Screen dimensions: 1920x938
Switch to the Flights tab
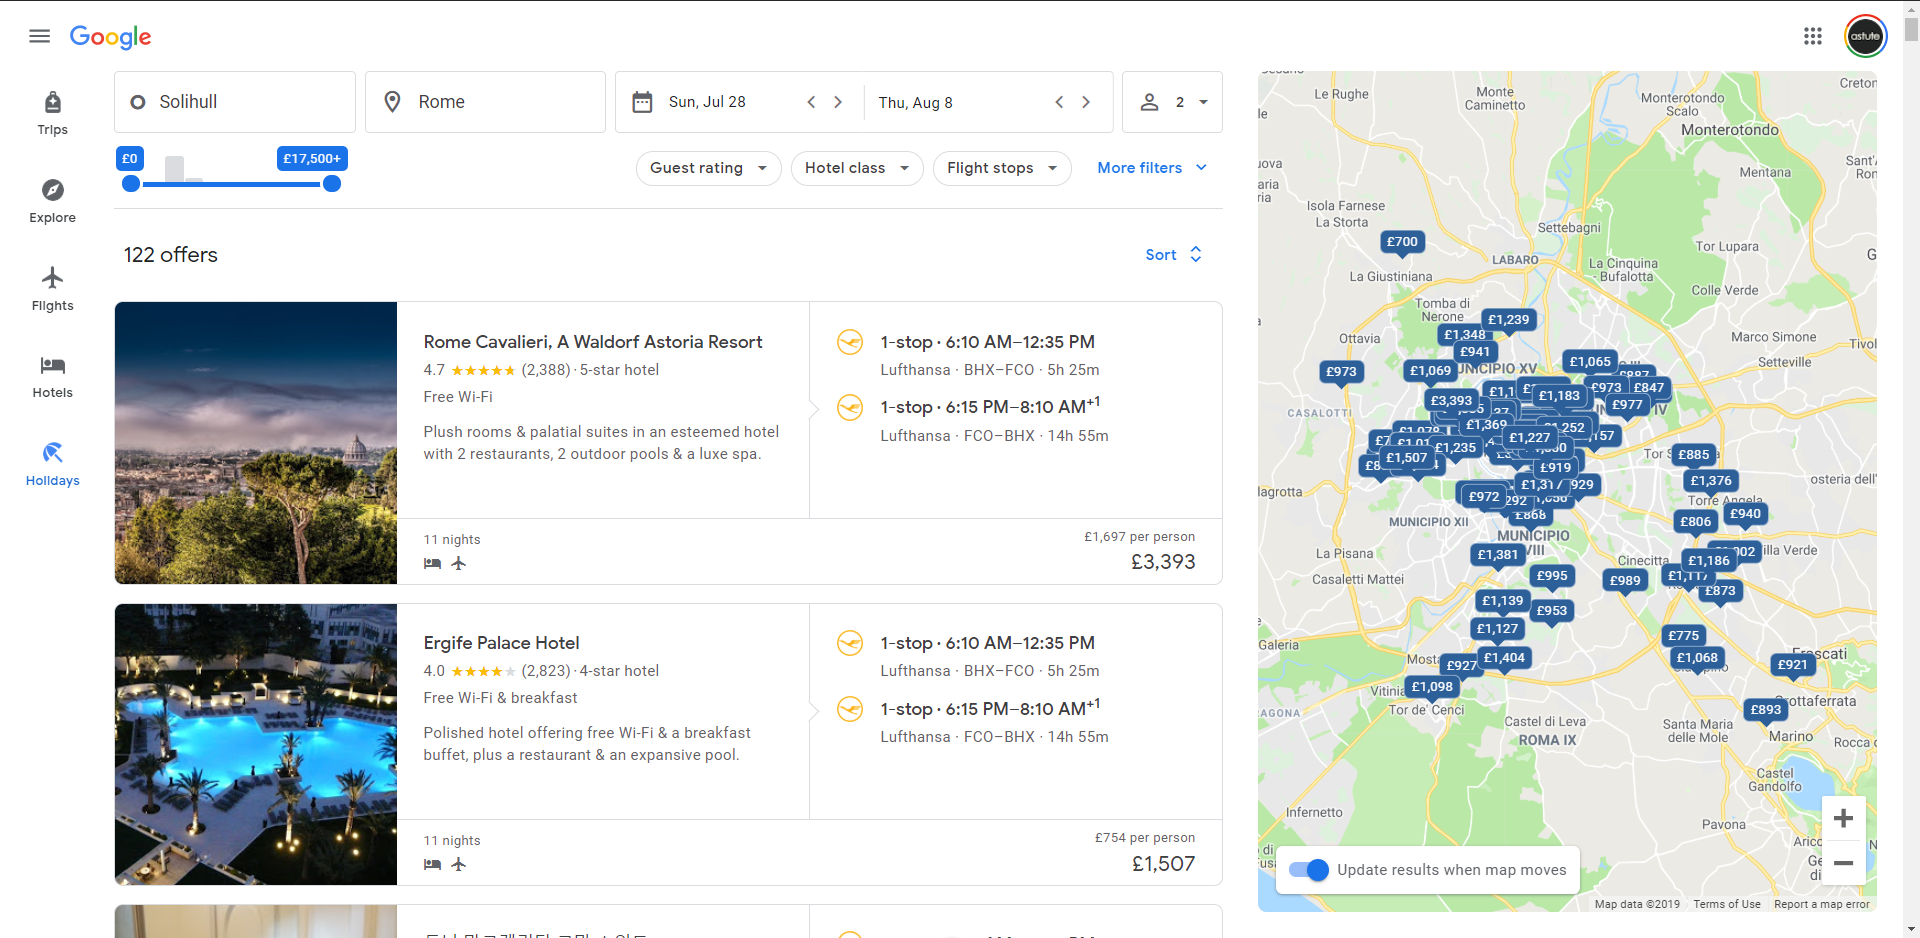[x=52, y=289]
